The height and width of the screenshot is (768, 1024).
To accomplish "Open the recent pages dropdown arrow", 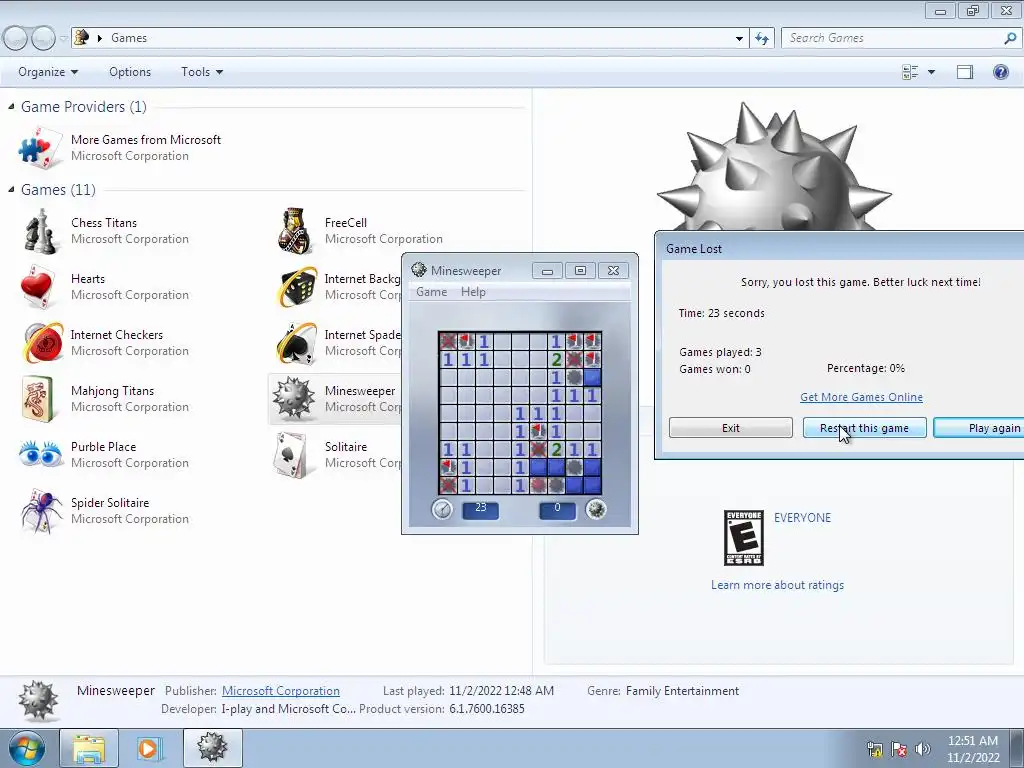I will pyautogui.click(x=63, y=39).
